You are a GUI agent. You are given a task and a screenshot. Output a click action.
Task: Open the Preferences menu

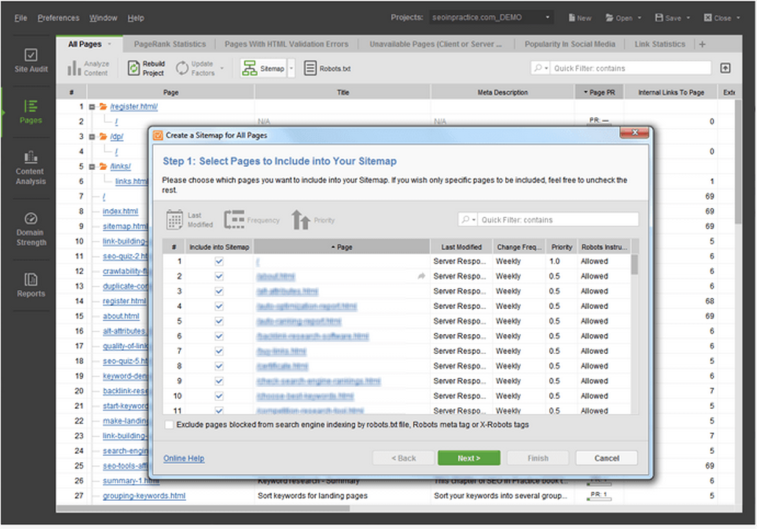pos(58,18)
